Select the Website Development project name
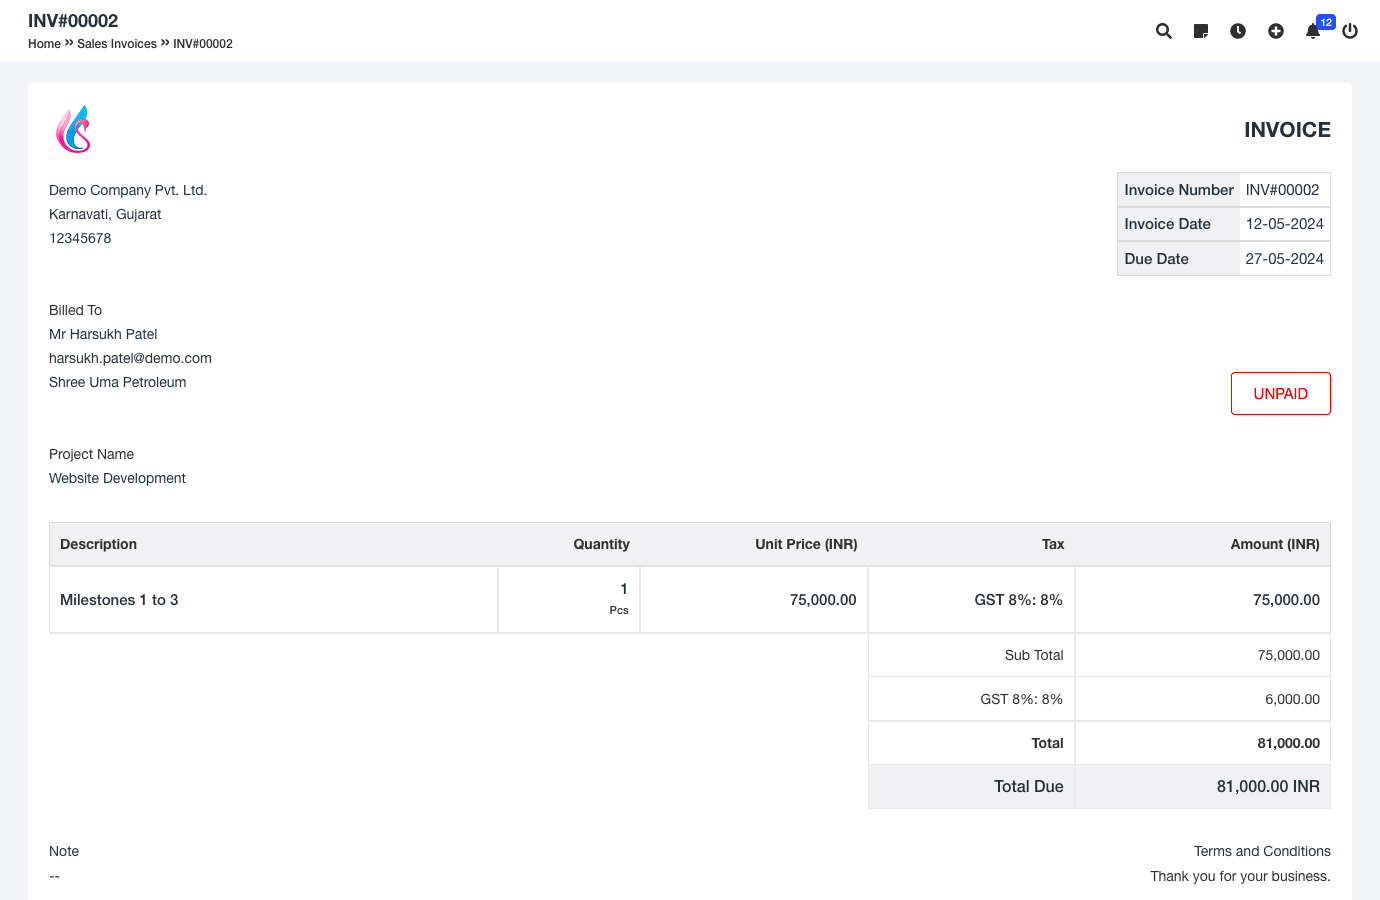 [117, 478]
